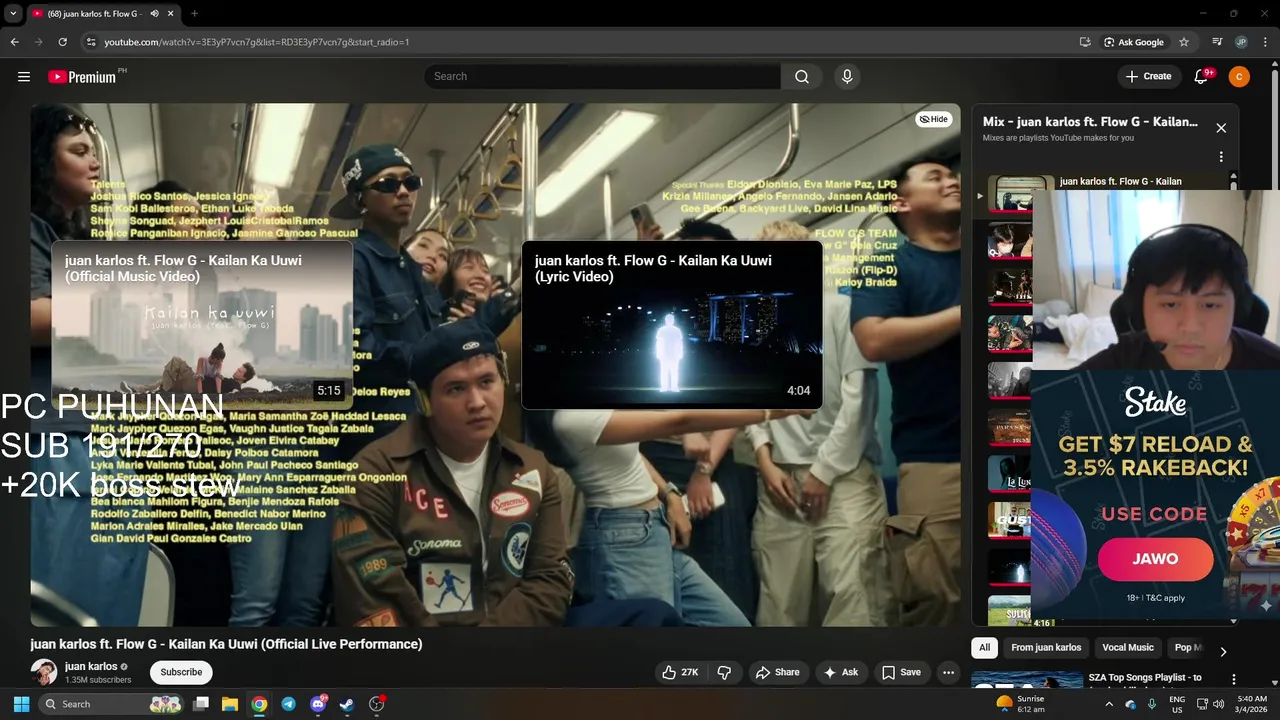Screen dimensions: 1280x720
Task: Open juan karlos channel name link
Action: coord(91,666)
